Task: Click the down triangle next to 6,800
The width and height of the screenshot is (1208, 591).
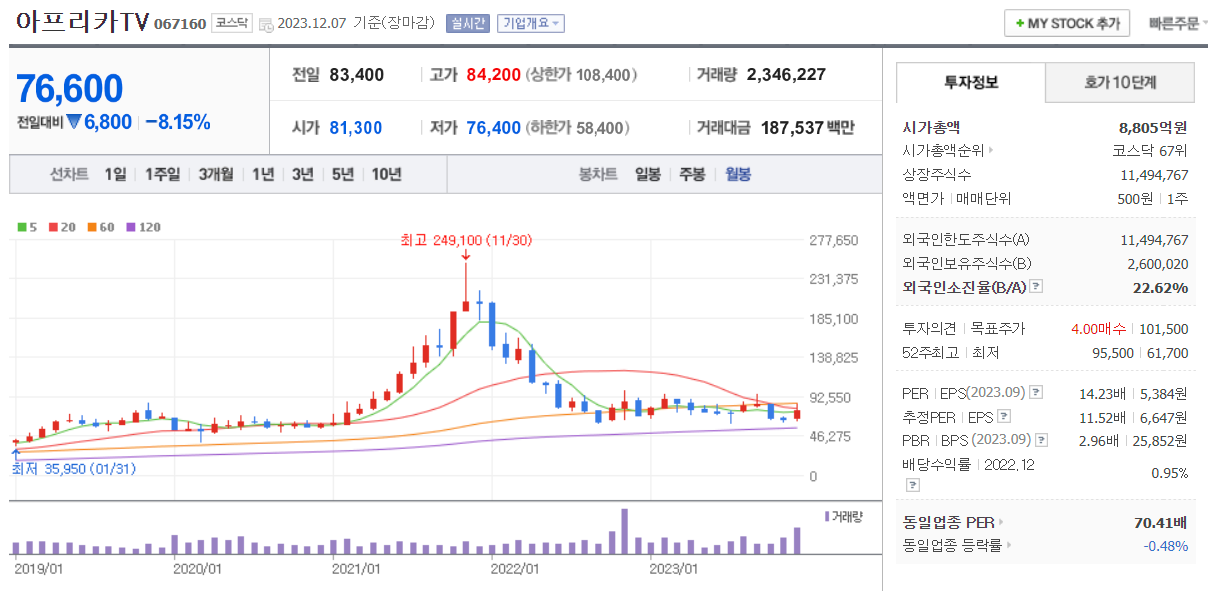Action: coord(74,122)
